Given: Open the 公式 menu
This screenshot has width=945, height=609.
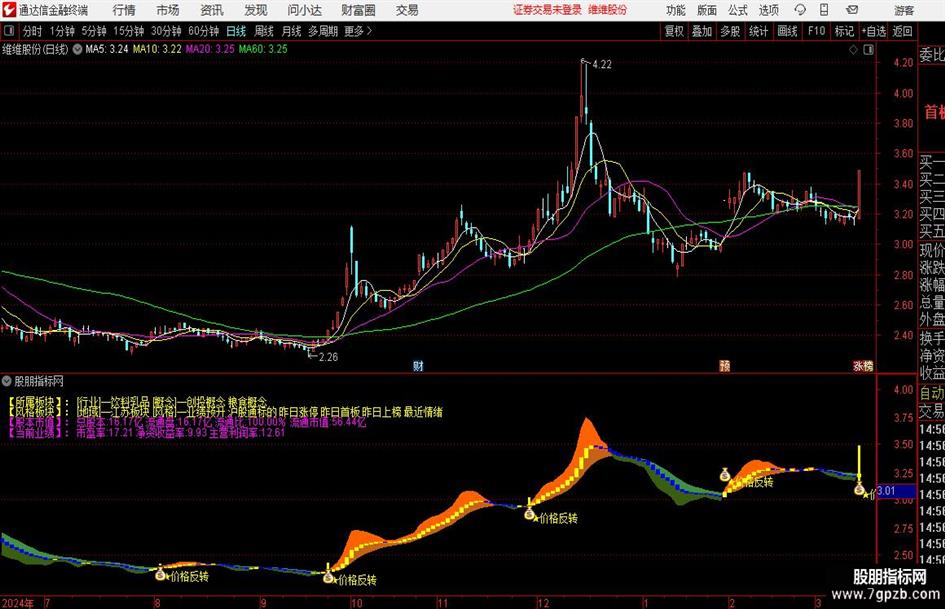Looking at the screenshot, I should pyautogui.click(x=738, y=10).
